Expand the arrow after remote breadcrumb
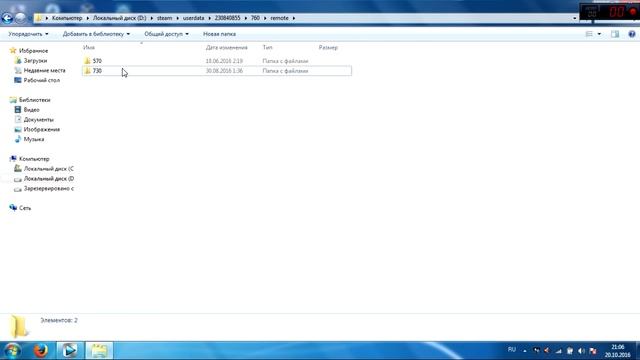640x360 pixels. [x=293, y=18]
